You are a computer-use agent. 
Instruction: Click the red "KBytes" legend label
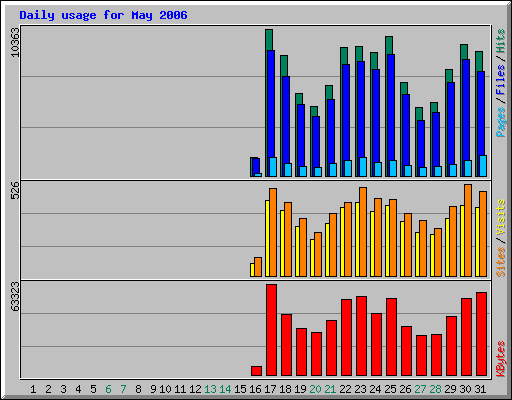(500, 359)
